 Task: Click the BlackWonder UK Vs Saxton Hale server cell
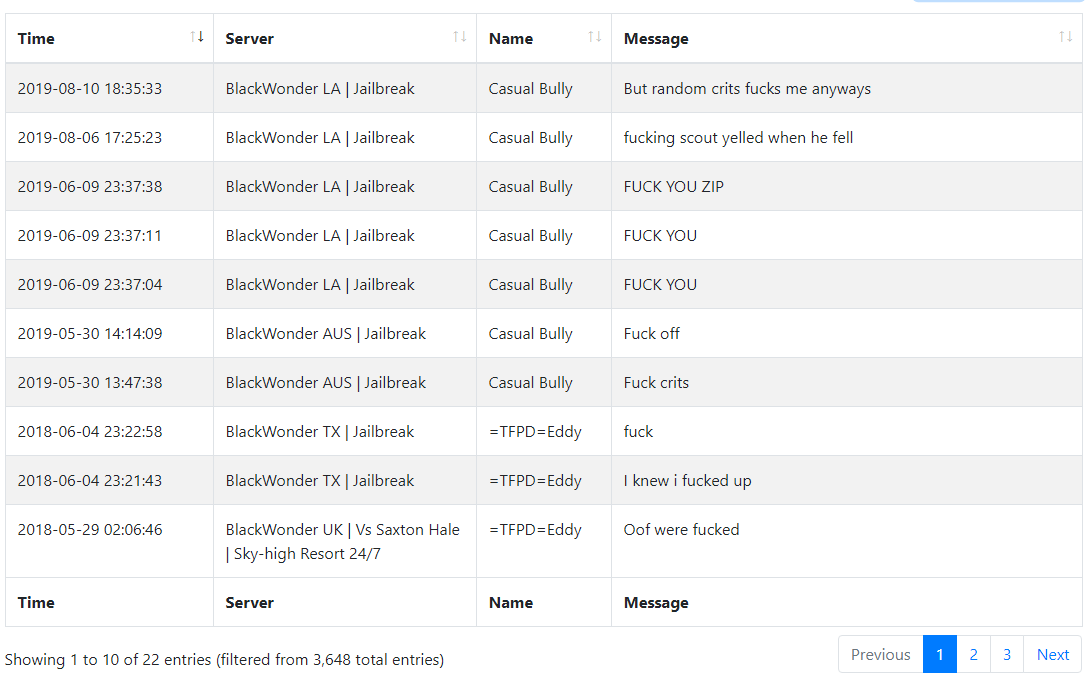point(344,541)
